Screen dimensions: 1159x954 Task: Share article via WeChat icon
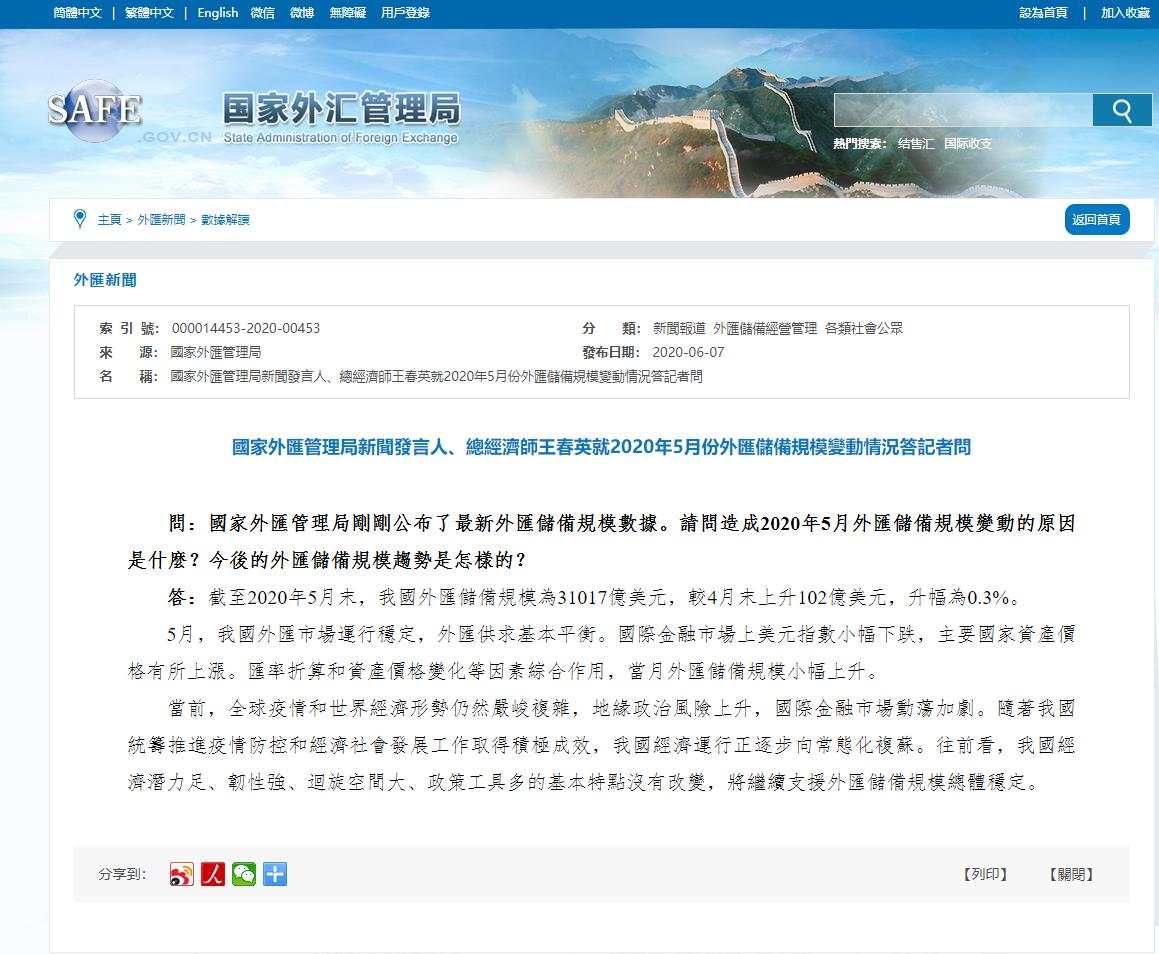click(244, 874)
